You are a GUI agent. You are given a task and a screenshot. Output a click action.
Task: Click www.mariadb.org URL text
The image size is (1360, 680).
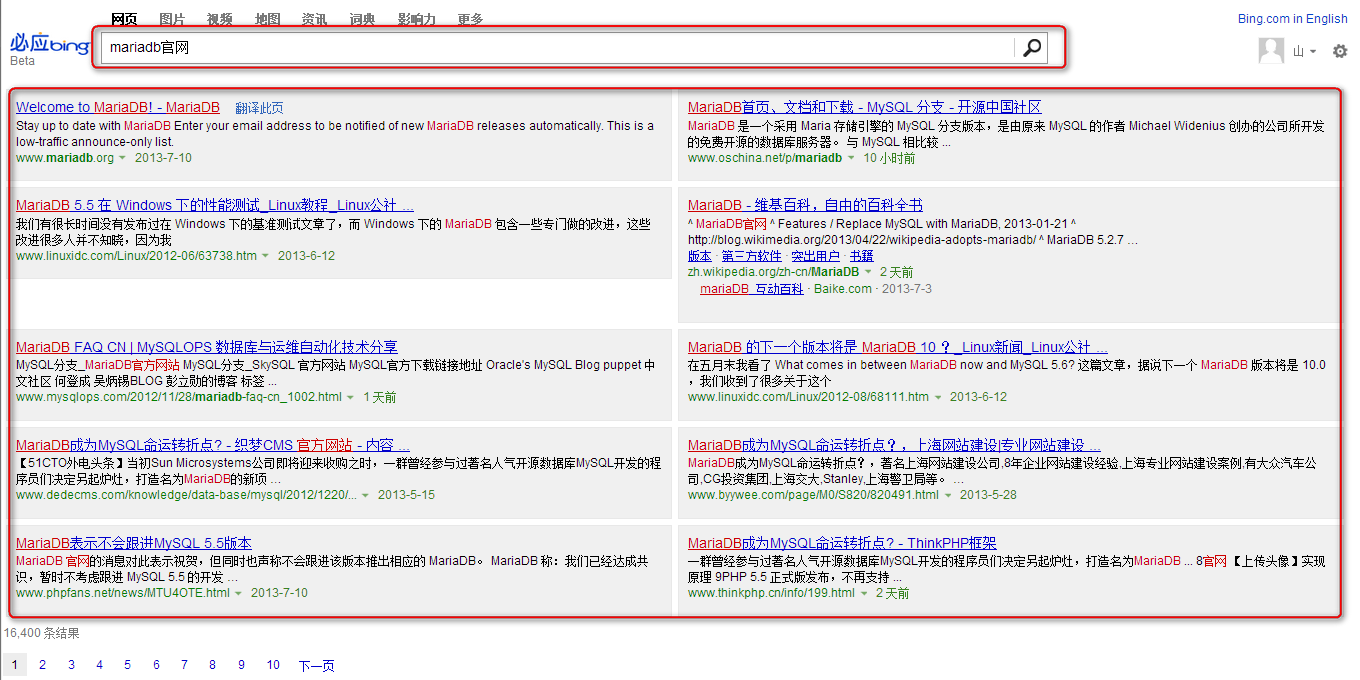[65, 158]
